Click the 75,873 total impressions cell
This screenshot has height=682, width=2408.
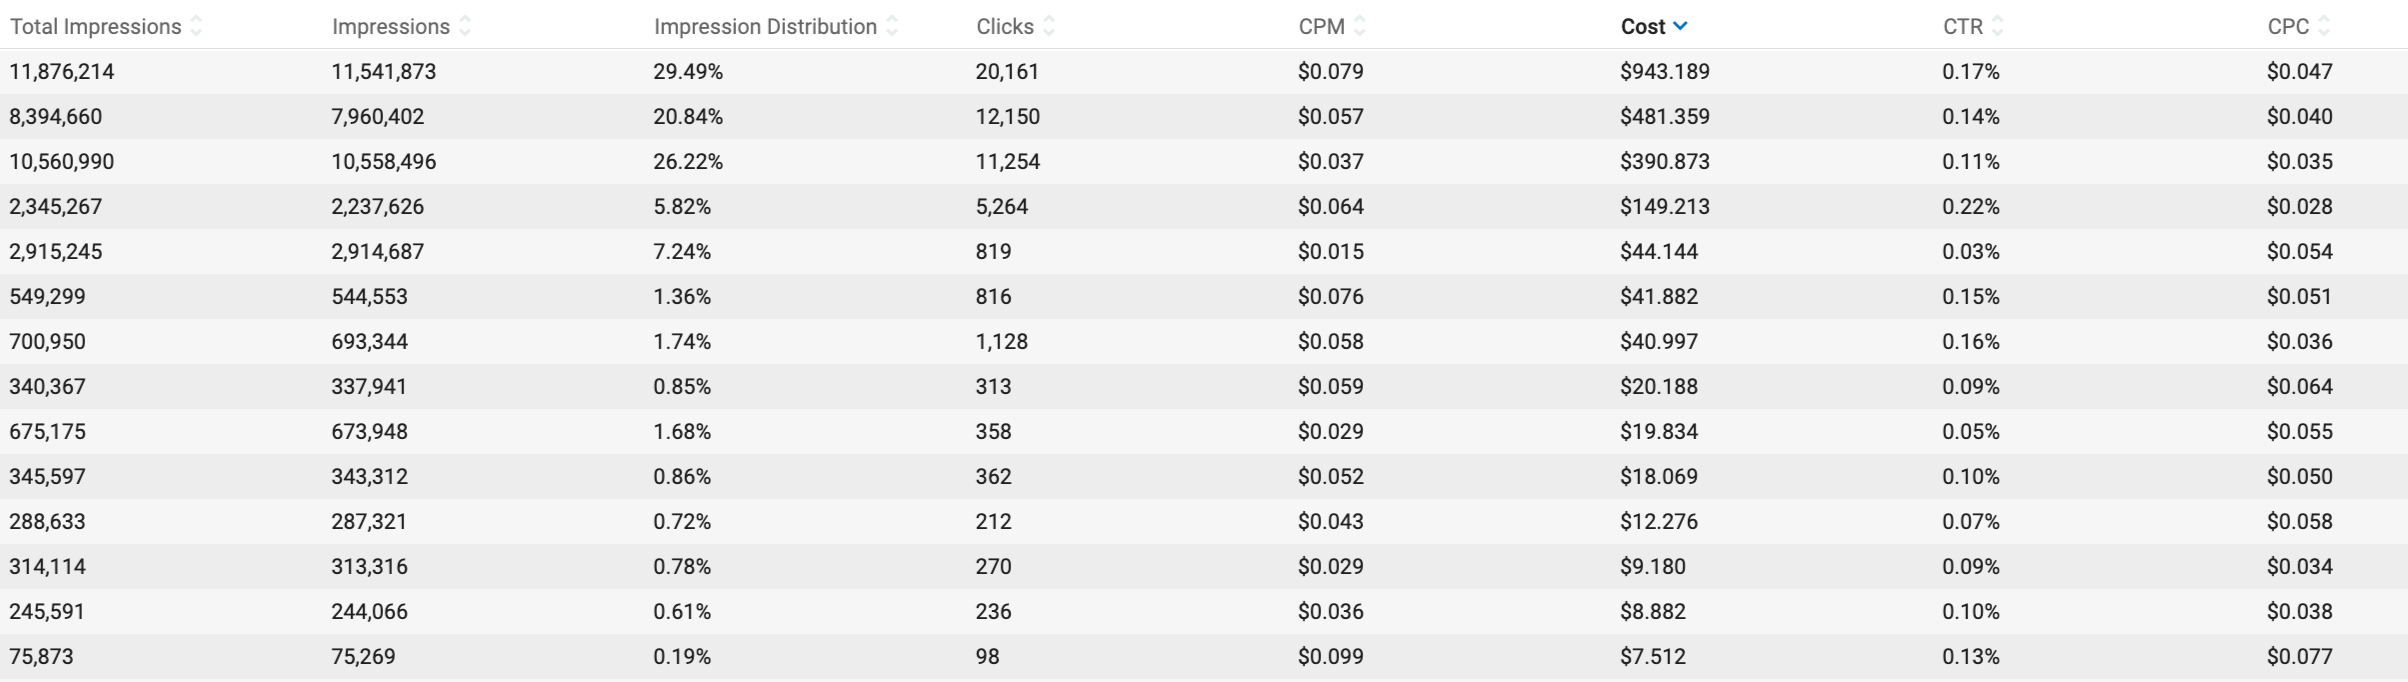pos(41,657)
